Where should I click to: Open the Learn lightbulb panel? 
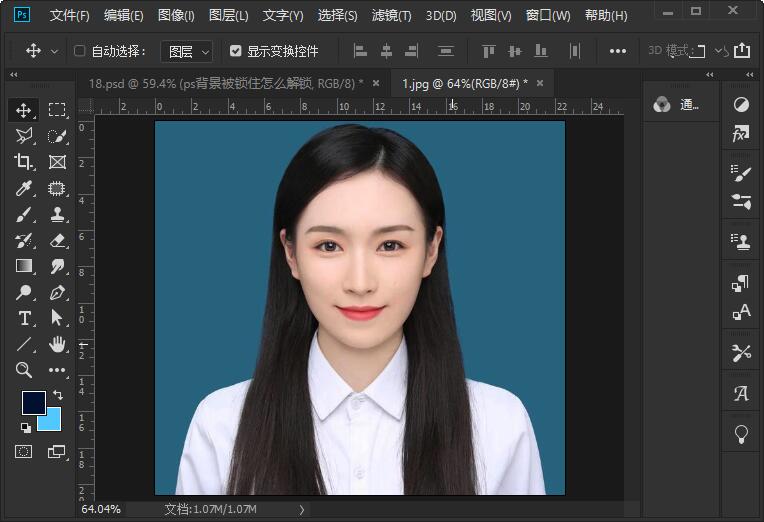click(741, 434)
